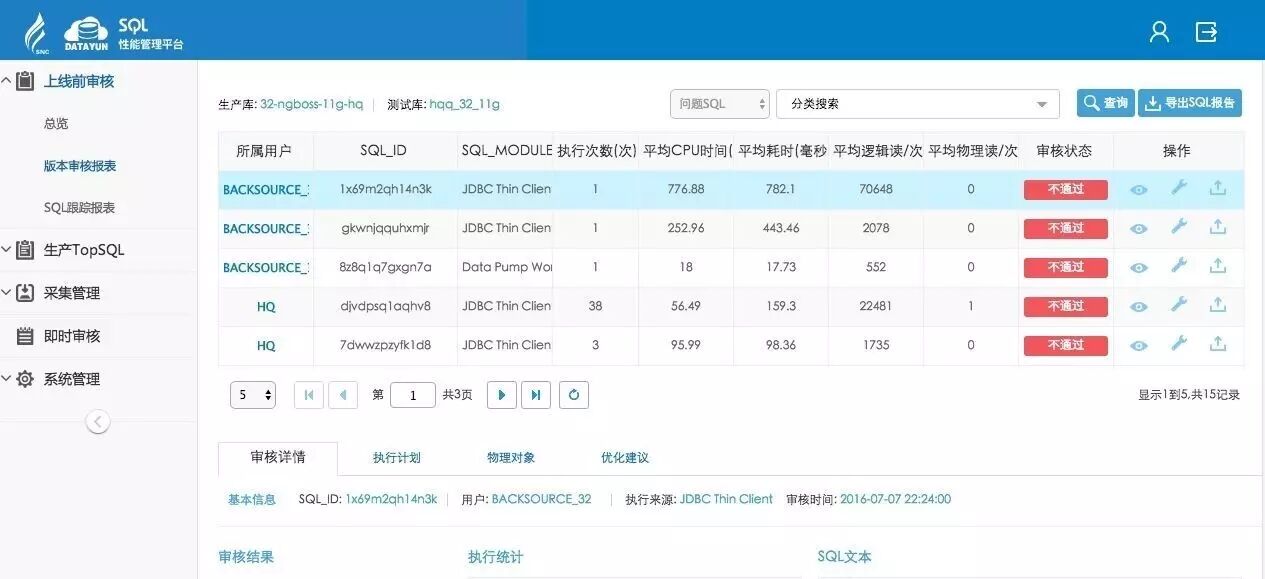Click the Data Pump Wor module cell
1265x579 pixels.
(x=506, y=267)
